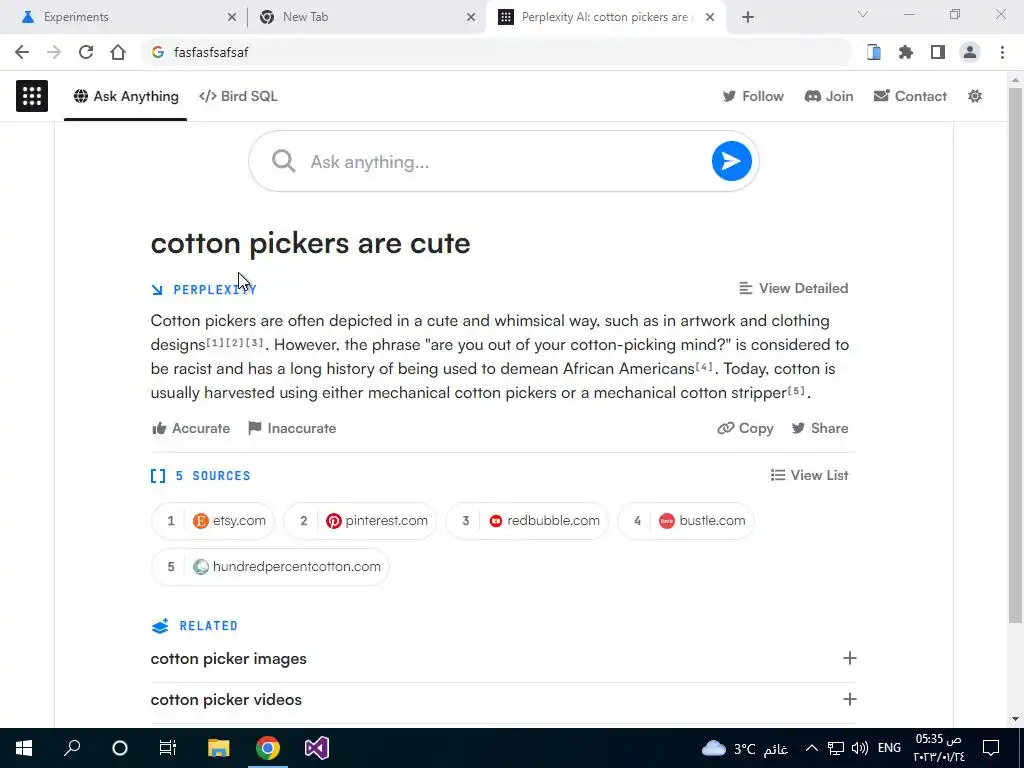
Task: Switch to the Bird SQL tab
Action: coord(238,96)
